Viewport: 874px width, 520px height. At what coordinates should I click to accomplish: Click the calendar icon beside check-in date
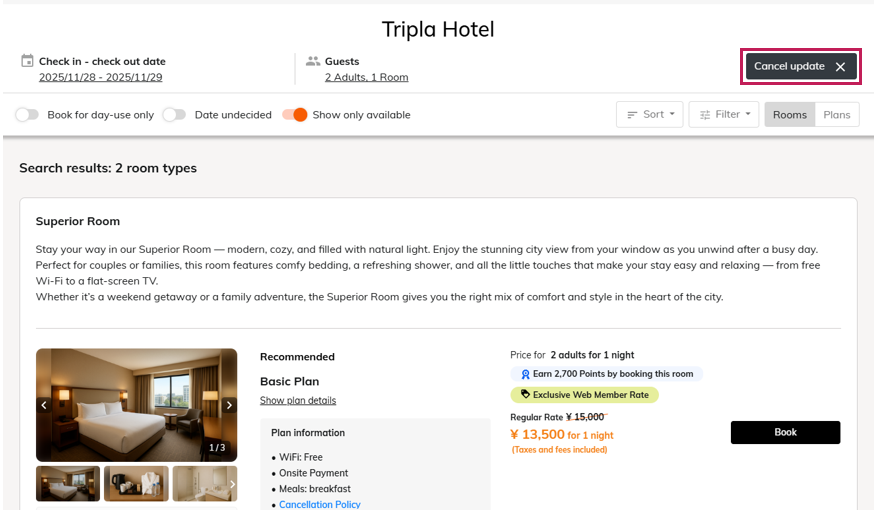28,61
